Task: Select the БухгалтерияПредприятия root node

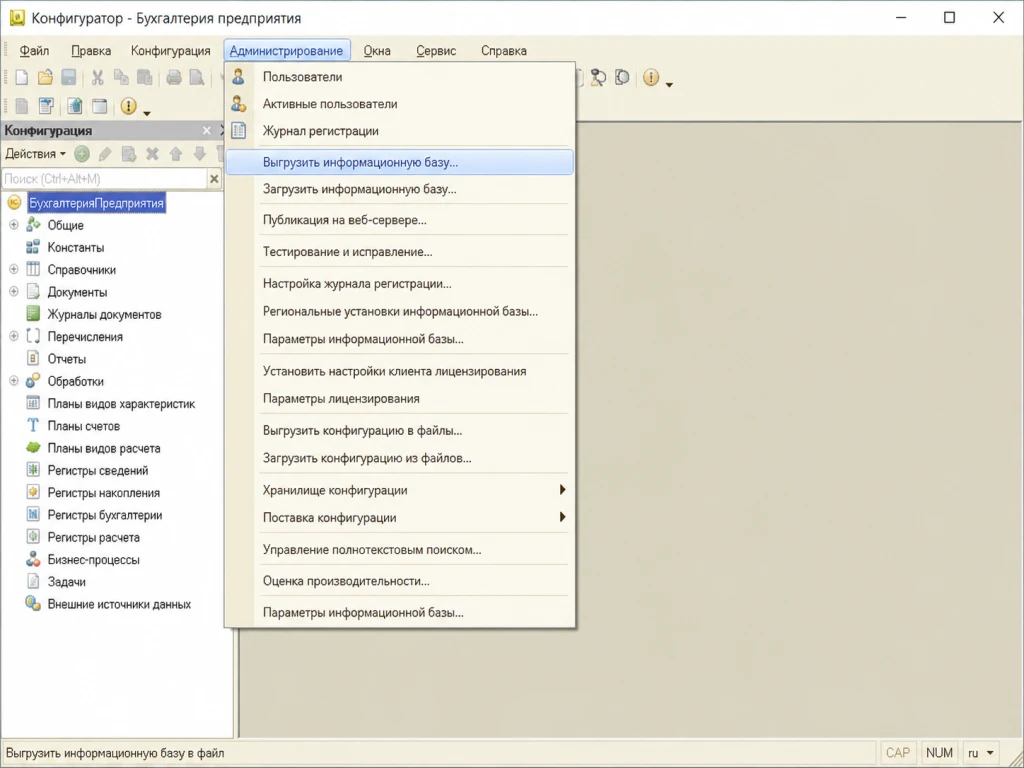Action: [96, 203]
